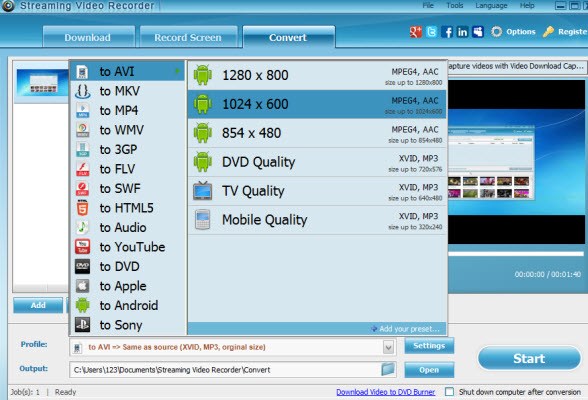Share on LinkedIn using its icon

tap(462, 32)
